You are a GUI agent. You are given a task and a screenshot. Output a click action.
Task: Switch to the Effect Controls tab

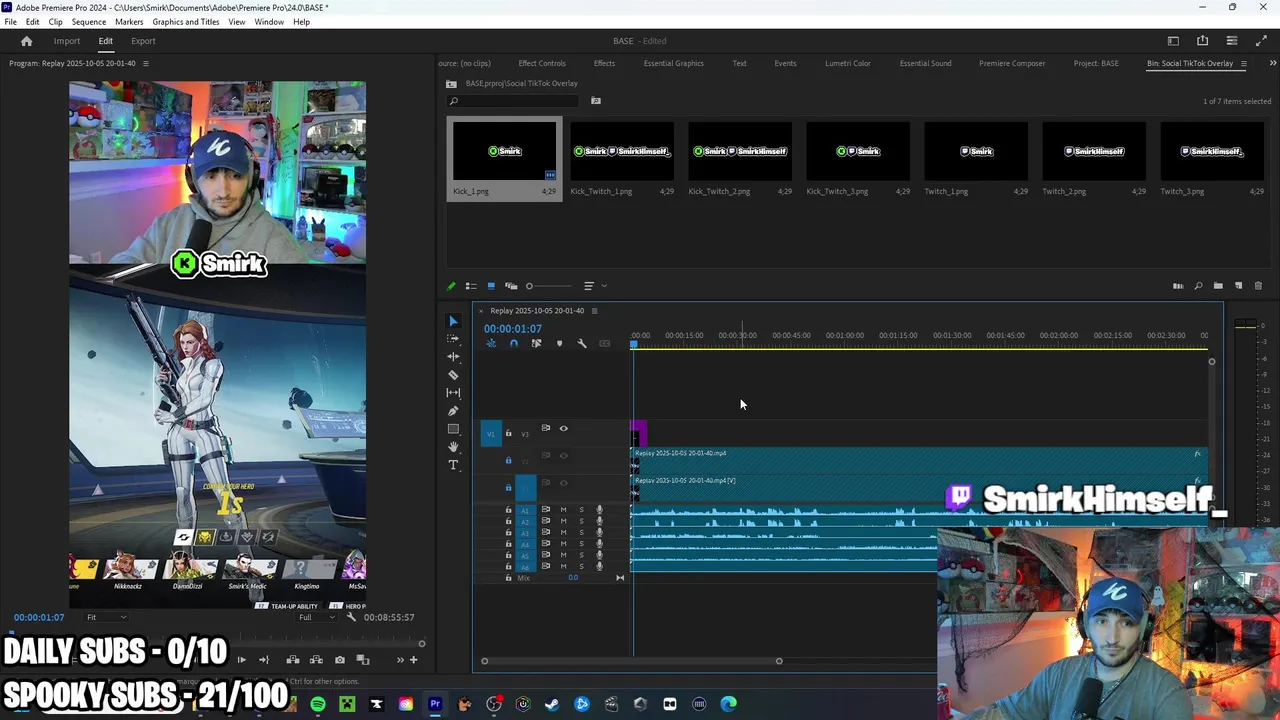point(542,64)
